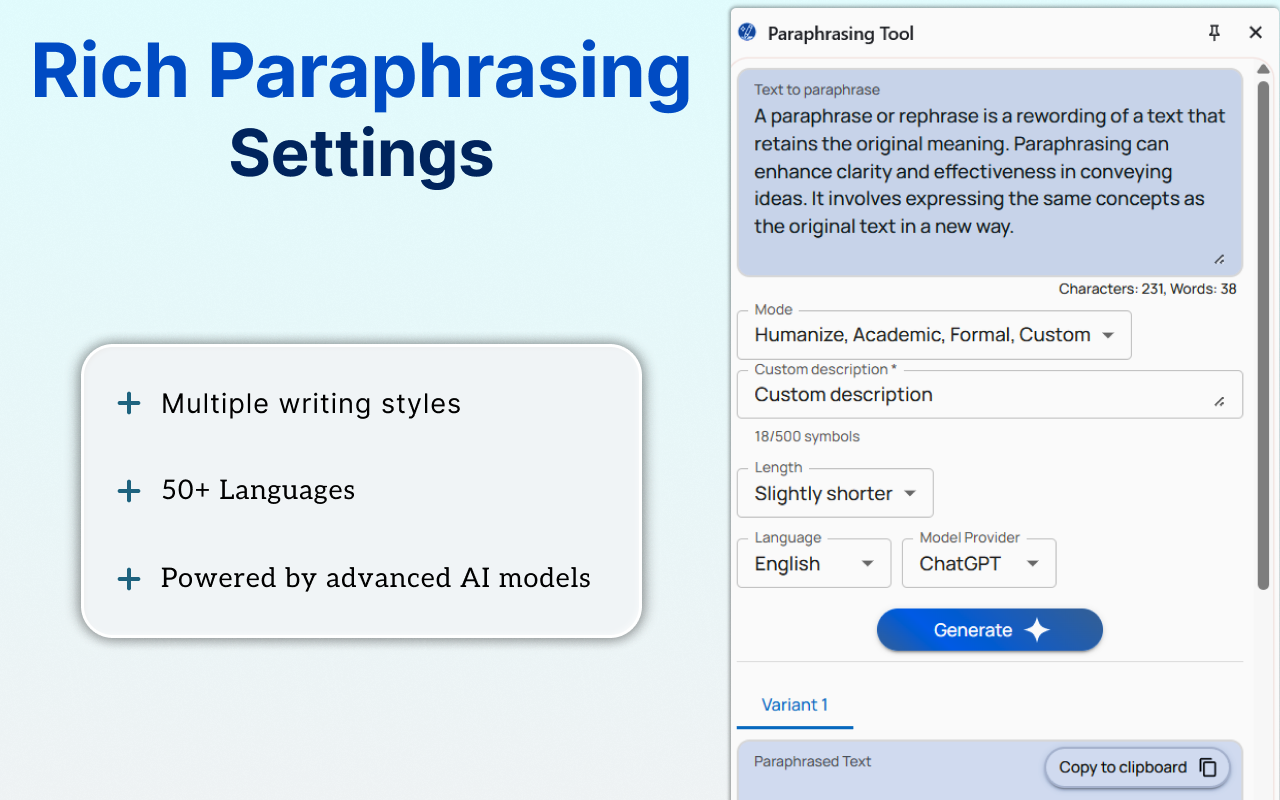1280x800 pixels.
Task: Click the Generate button
Action: [989, 630]
